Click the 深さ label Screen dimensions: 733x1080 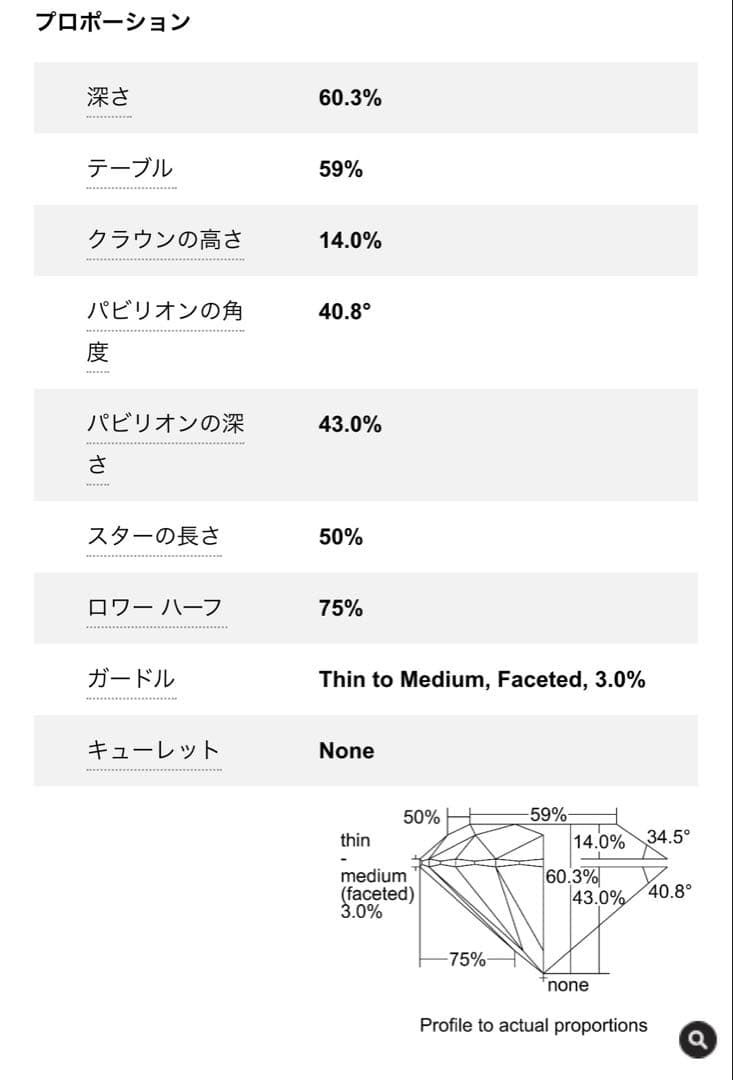[x=108, y=98]
